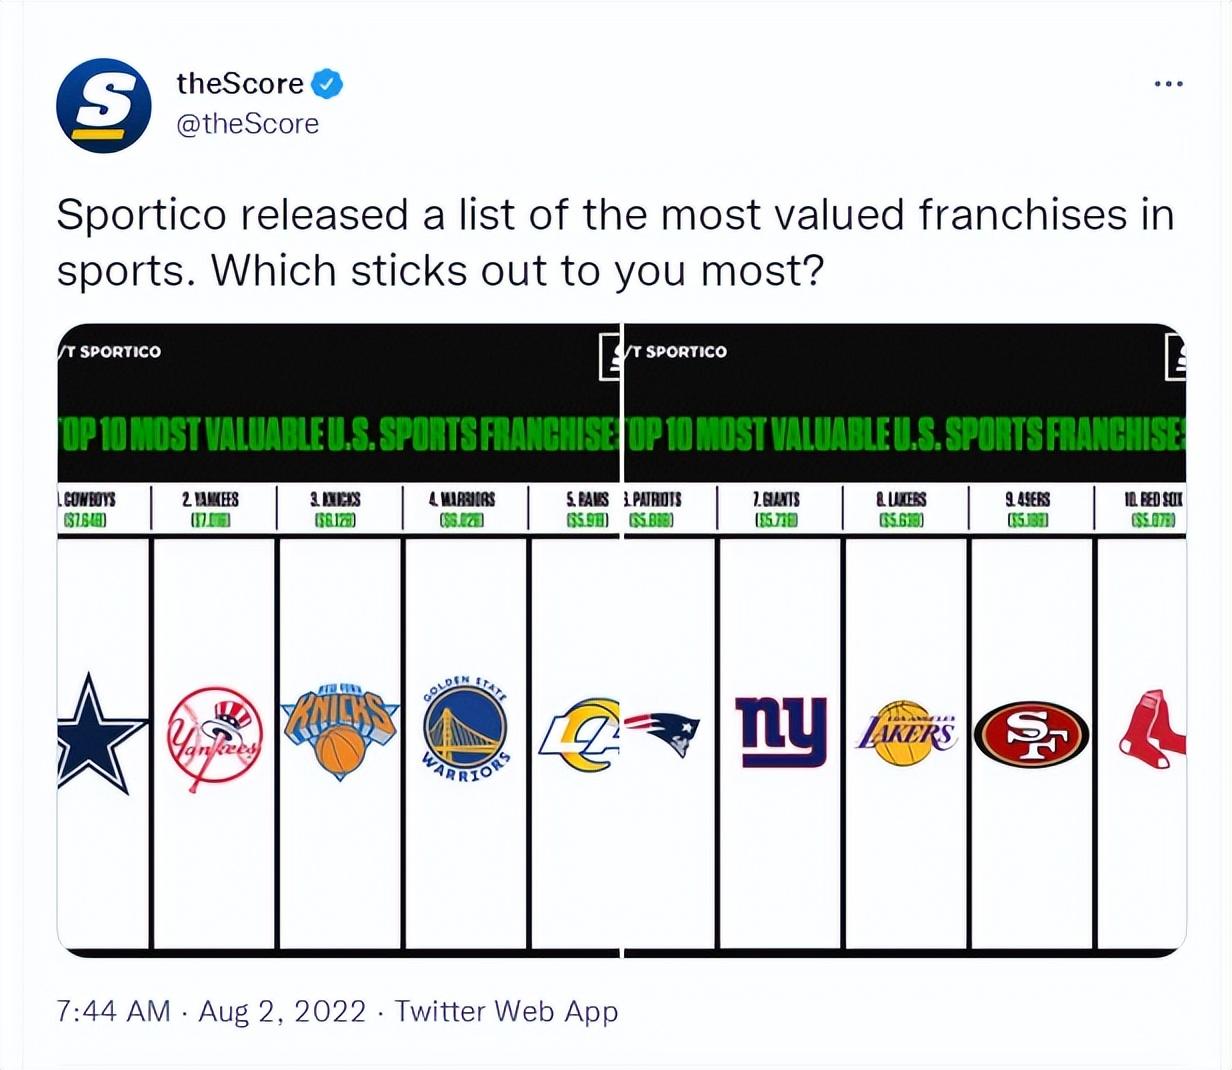Viewport: 1232px width, 1070px height.
Task: Select the San Francisco 49ers logo
Action: tap(1031, 734)
